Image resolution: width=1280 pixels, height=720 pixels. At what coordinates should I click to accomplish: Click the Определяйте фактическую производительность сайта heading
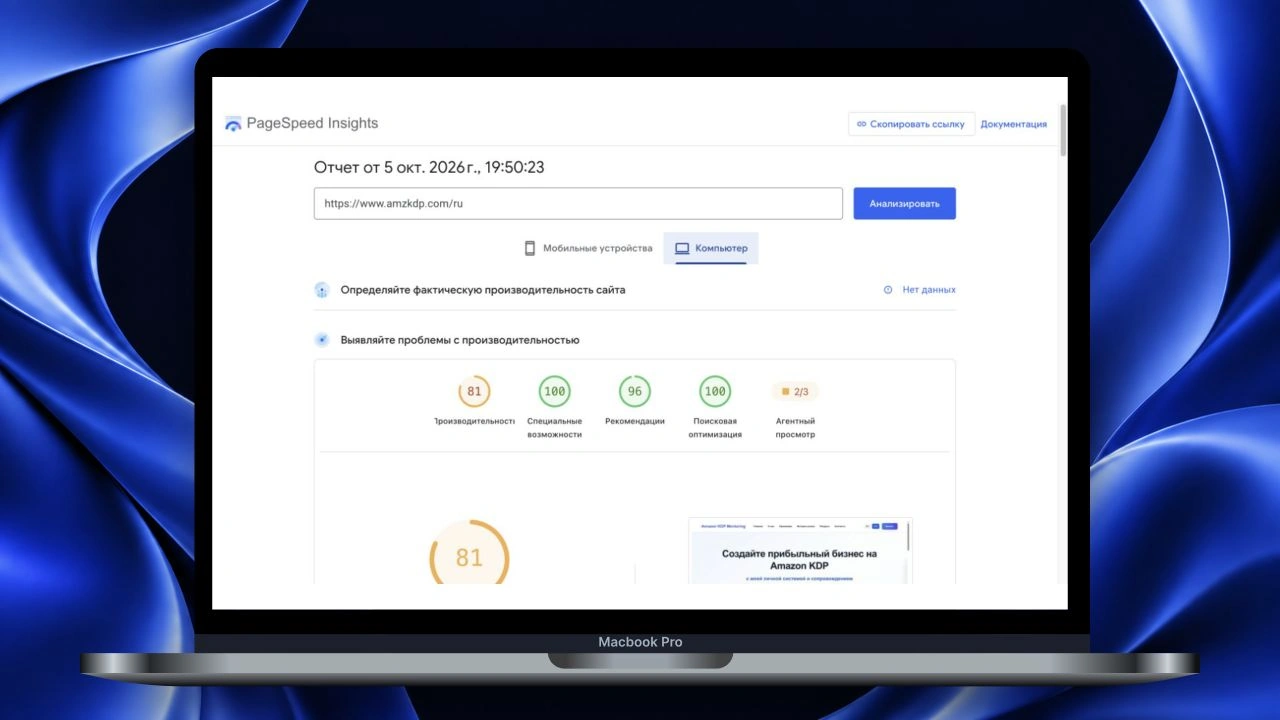[x=483, y=290]
